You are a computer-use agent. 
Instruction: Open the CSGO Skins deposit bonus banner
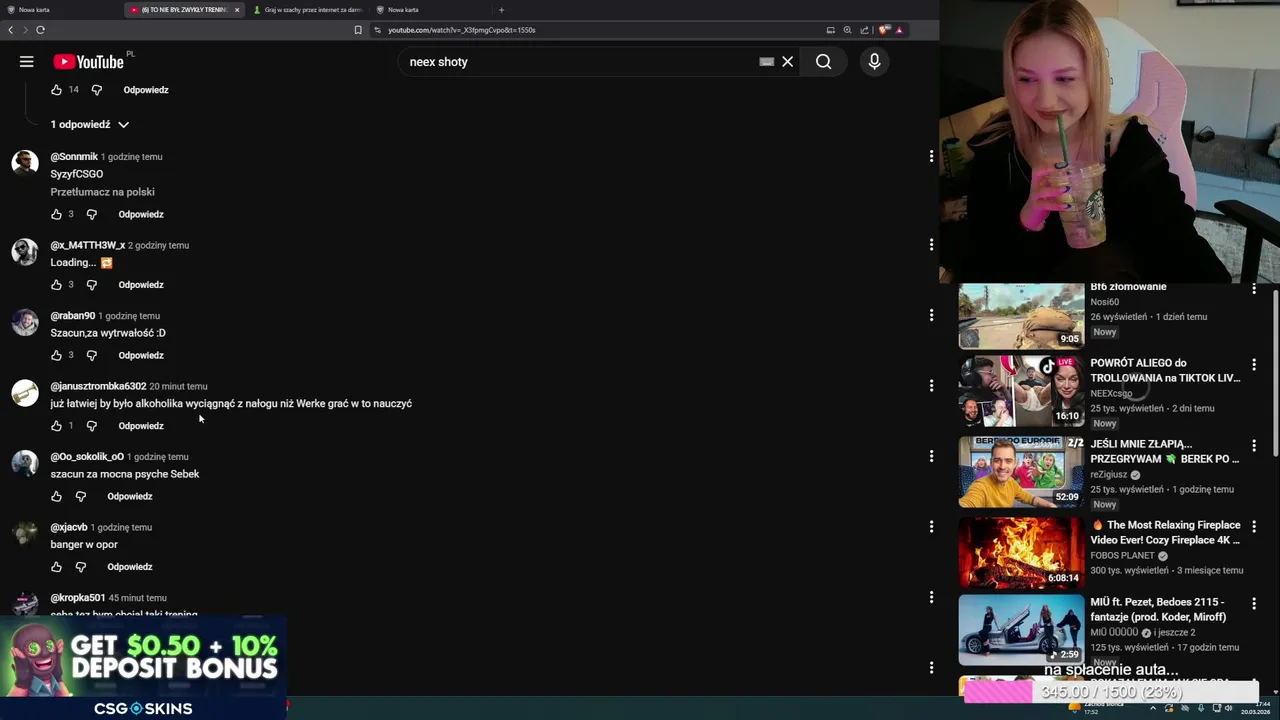(x=143, y=668)
